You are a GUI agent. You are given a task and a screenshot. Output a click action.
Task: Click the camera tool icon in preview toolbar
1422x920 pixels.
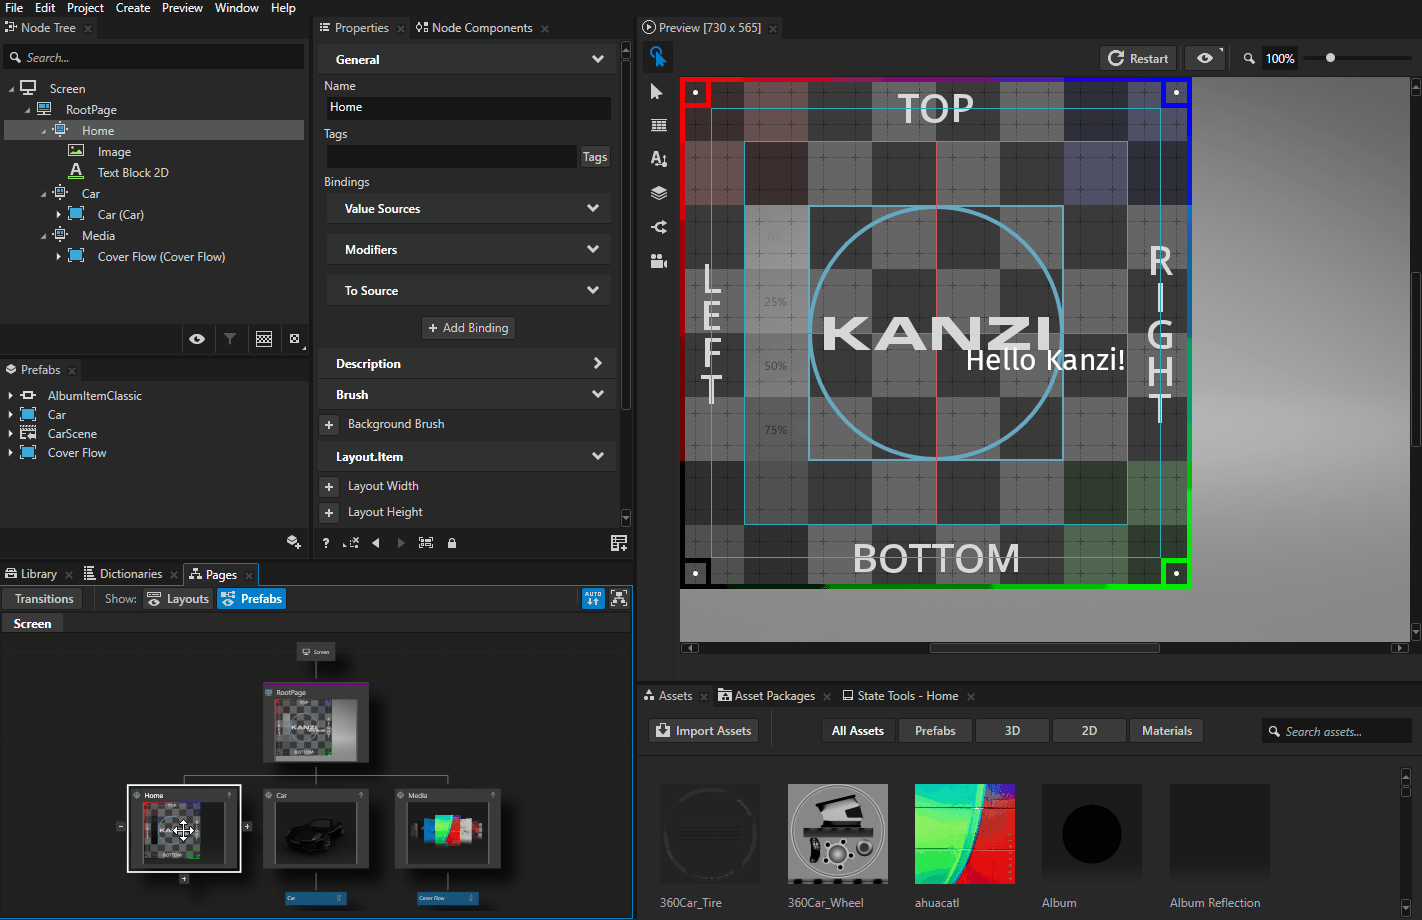click(x=658, y=261)
